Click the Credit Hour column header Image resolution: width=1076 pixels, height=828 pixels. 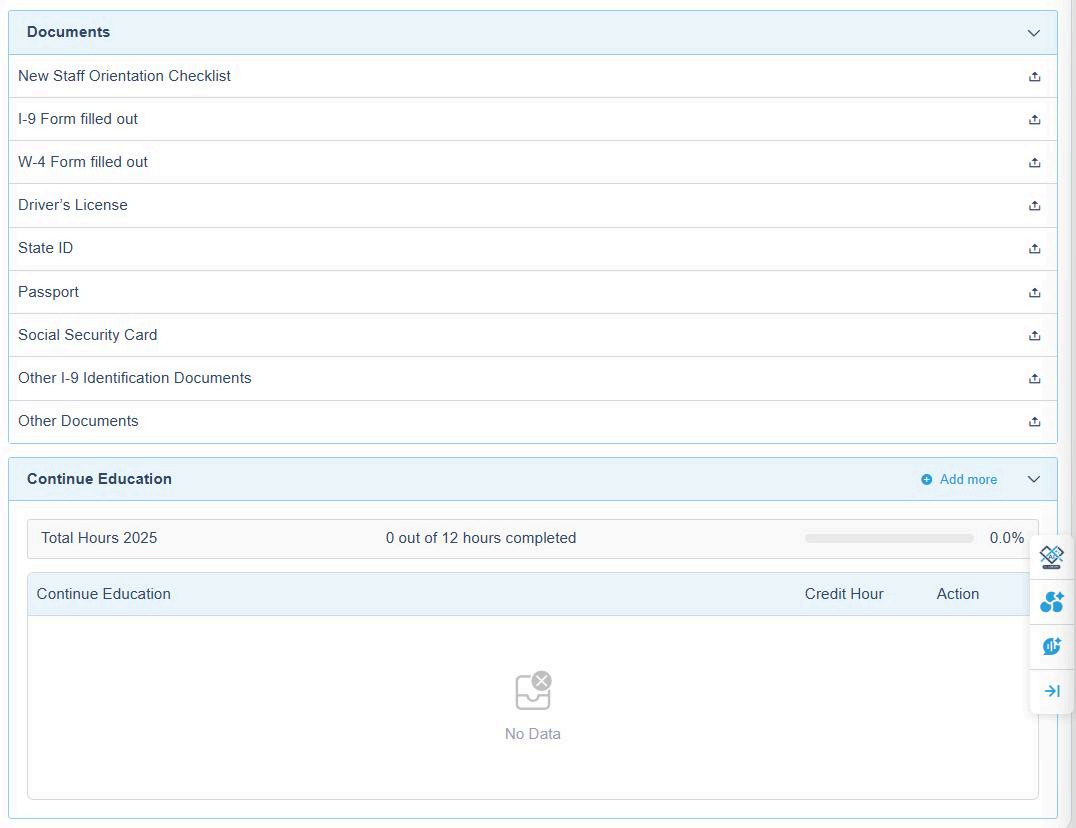tap(843, 594)
